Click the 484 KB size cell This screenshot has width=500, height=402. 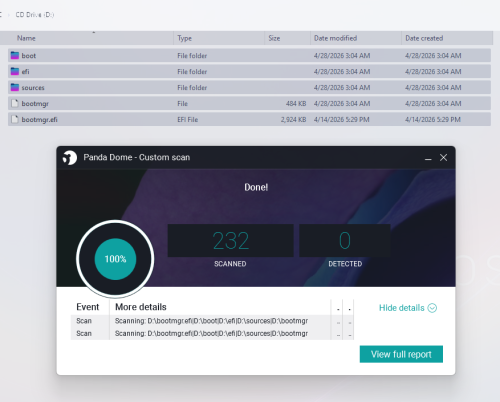tap(296, 104)
